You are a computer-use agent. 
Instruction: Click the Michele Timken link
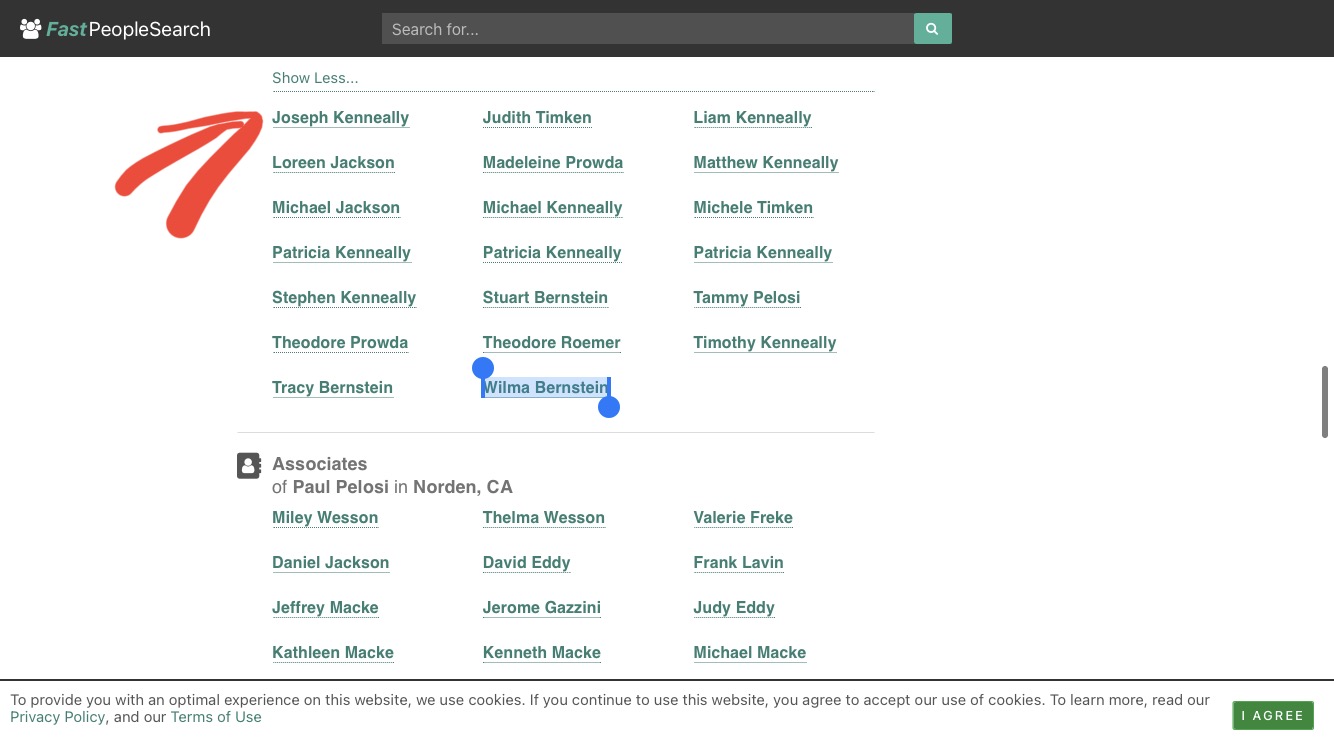[753, 208]
